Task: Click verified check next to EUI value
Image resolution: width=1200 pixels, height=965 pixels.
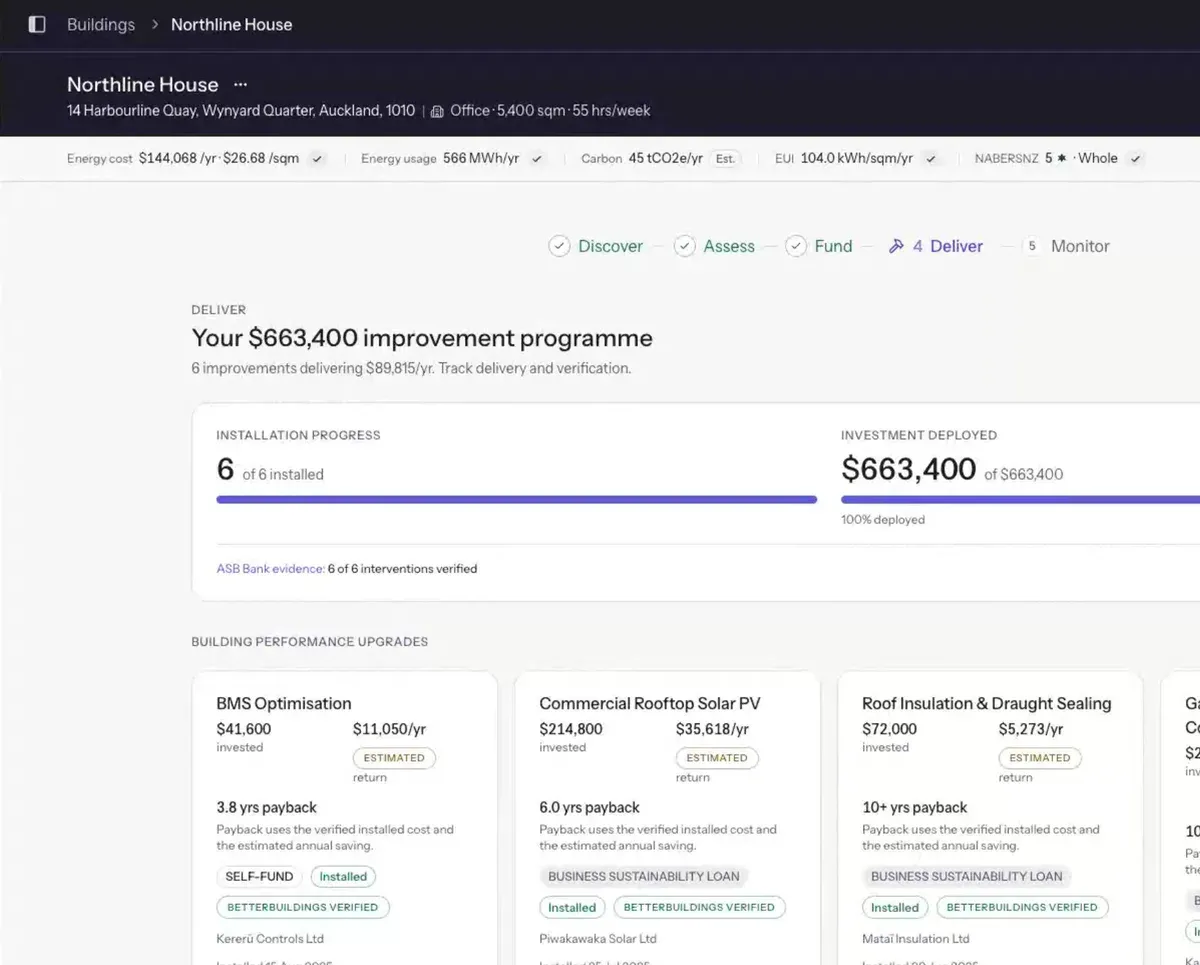Action: click(x=931, y=159)
